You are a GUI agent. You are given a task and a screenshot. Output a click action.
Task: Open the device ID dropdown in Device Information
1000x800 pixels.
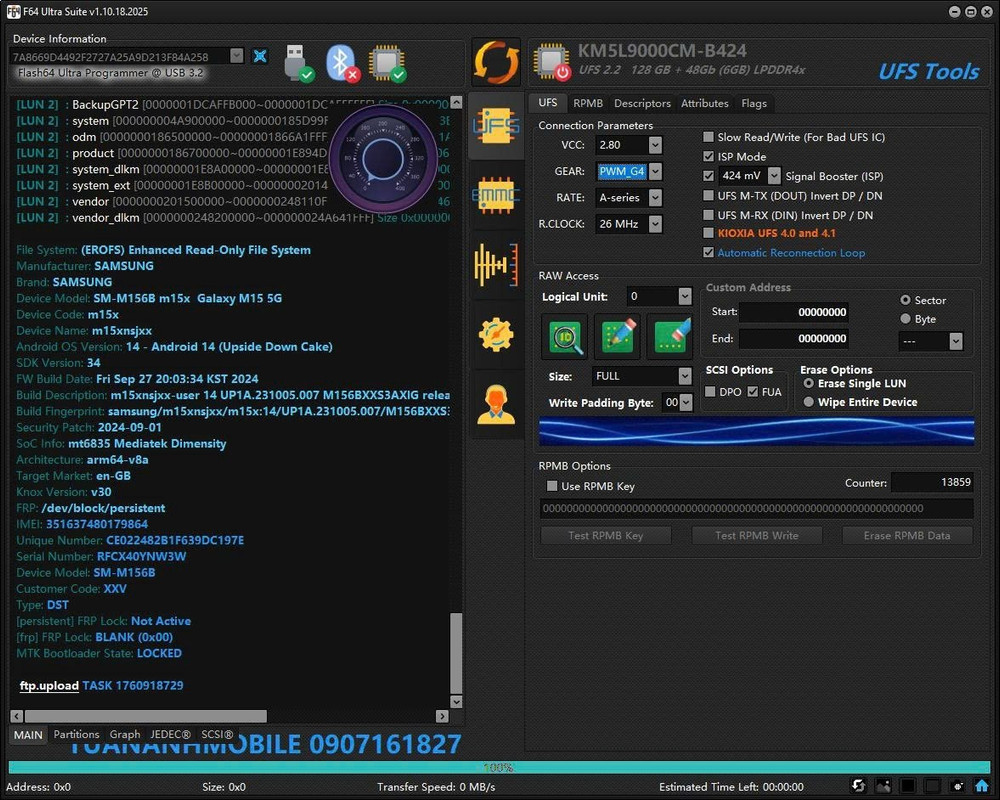(236, 56)
